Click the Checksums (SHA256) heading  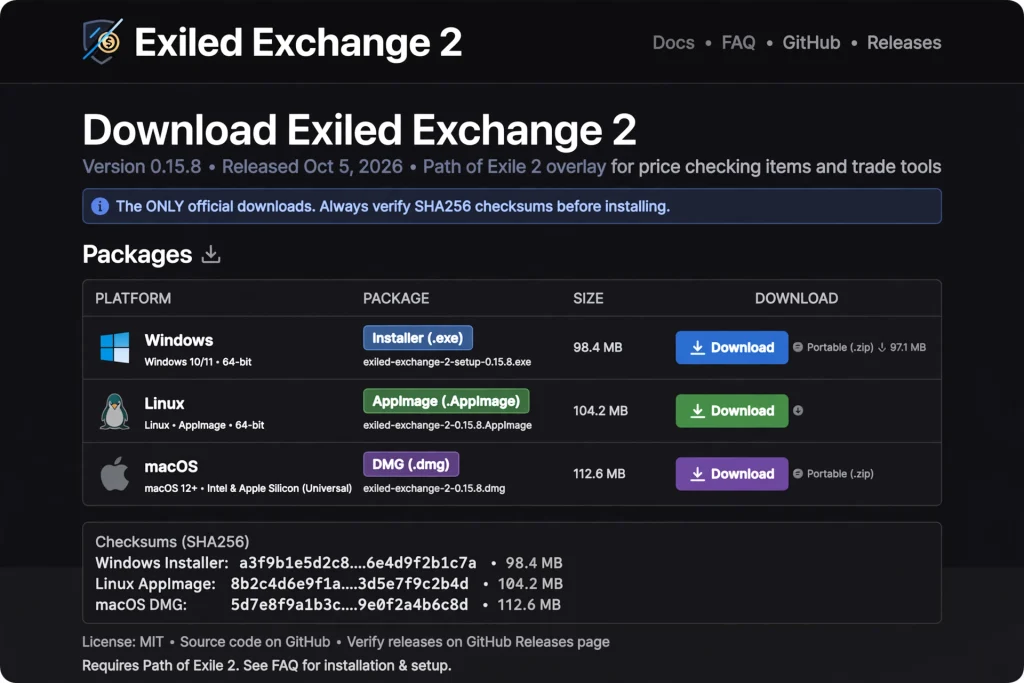click(172, 542)
